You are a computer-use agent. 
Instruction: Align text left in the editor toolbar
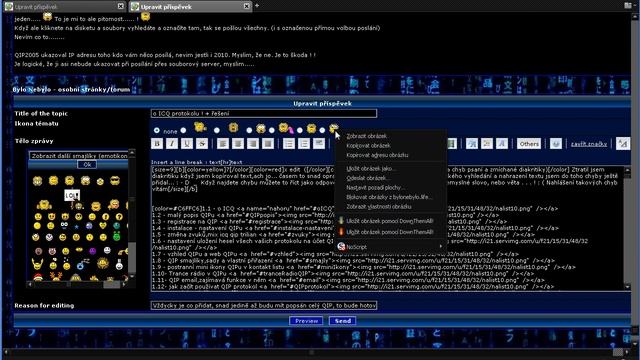[x=223, y=144]
